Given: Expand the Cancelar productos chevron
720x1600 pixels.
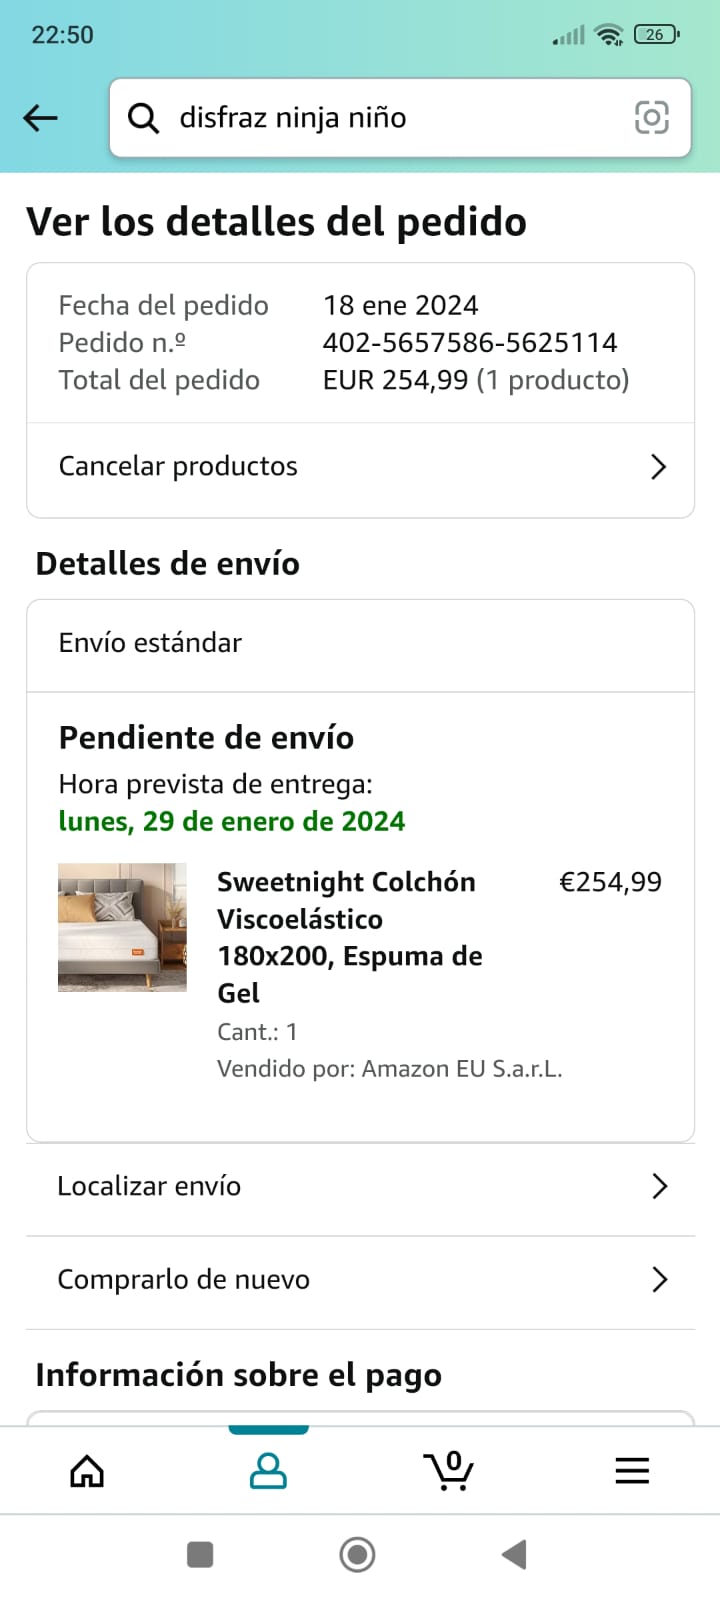Looking at the screenshot, I should [658, 467].
